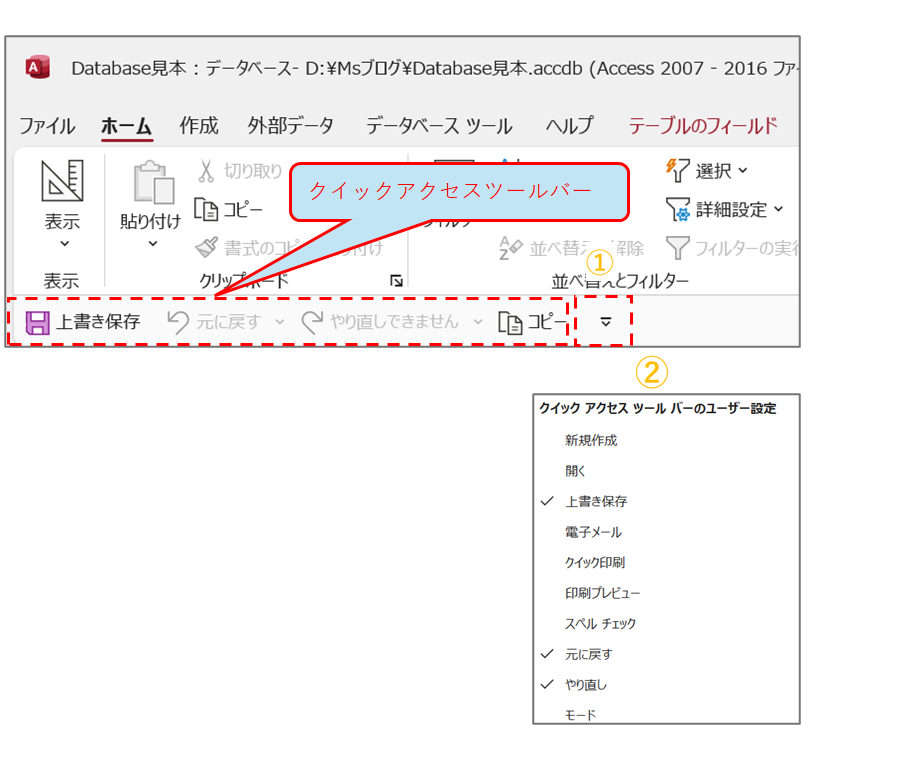
Task: Uncheck やり直し in the customize menu
Action: coord(585,685)
